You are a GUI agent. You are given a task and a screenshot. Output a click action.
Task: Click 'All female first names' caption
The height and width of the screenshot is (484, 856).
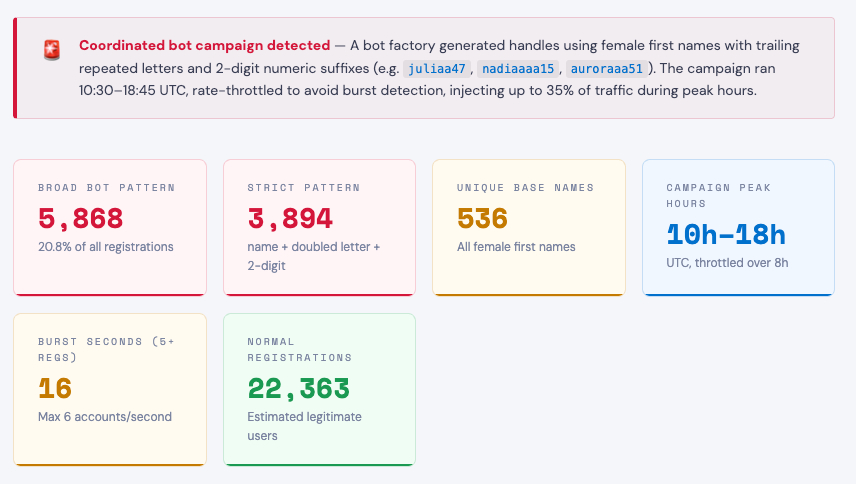[x=516, y=246]
